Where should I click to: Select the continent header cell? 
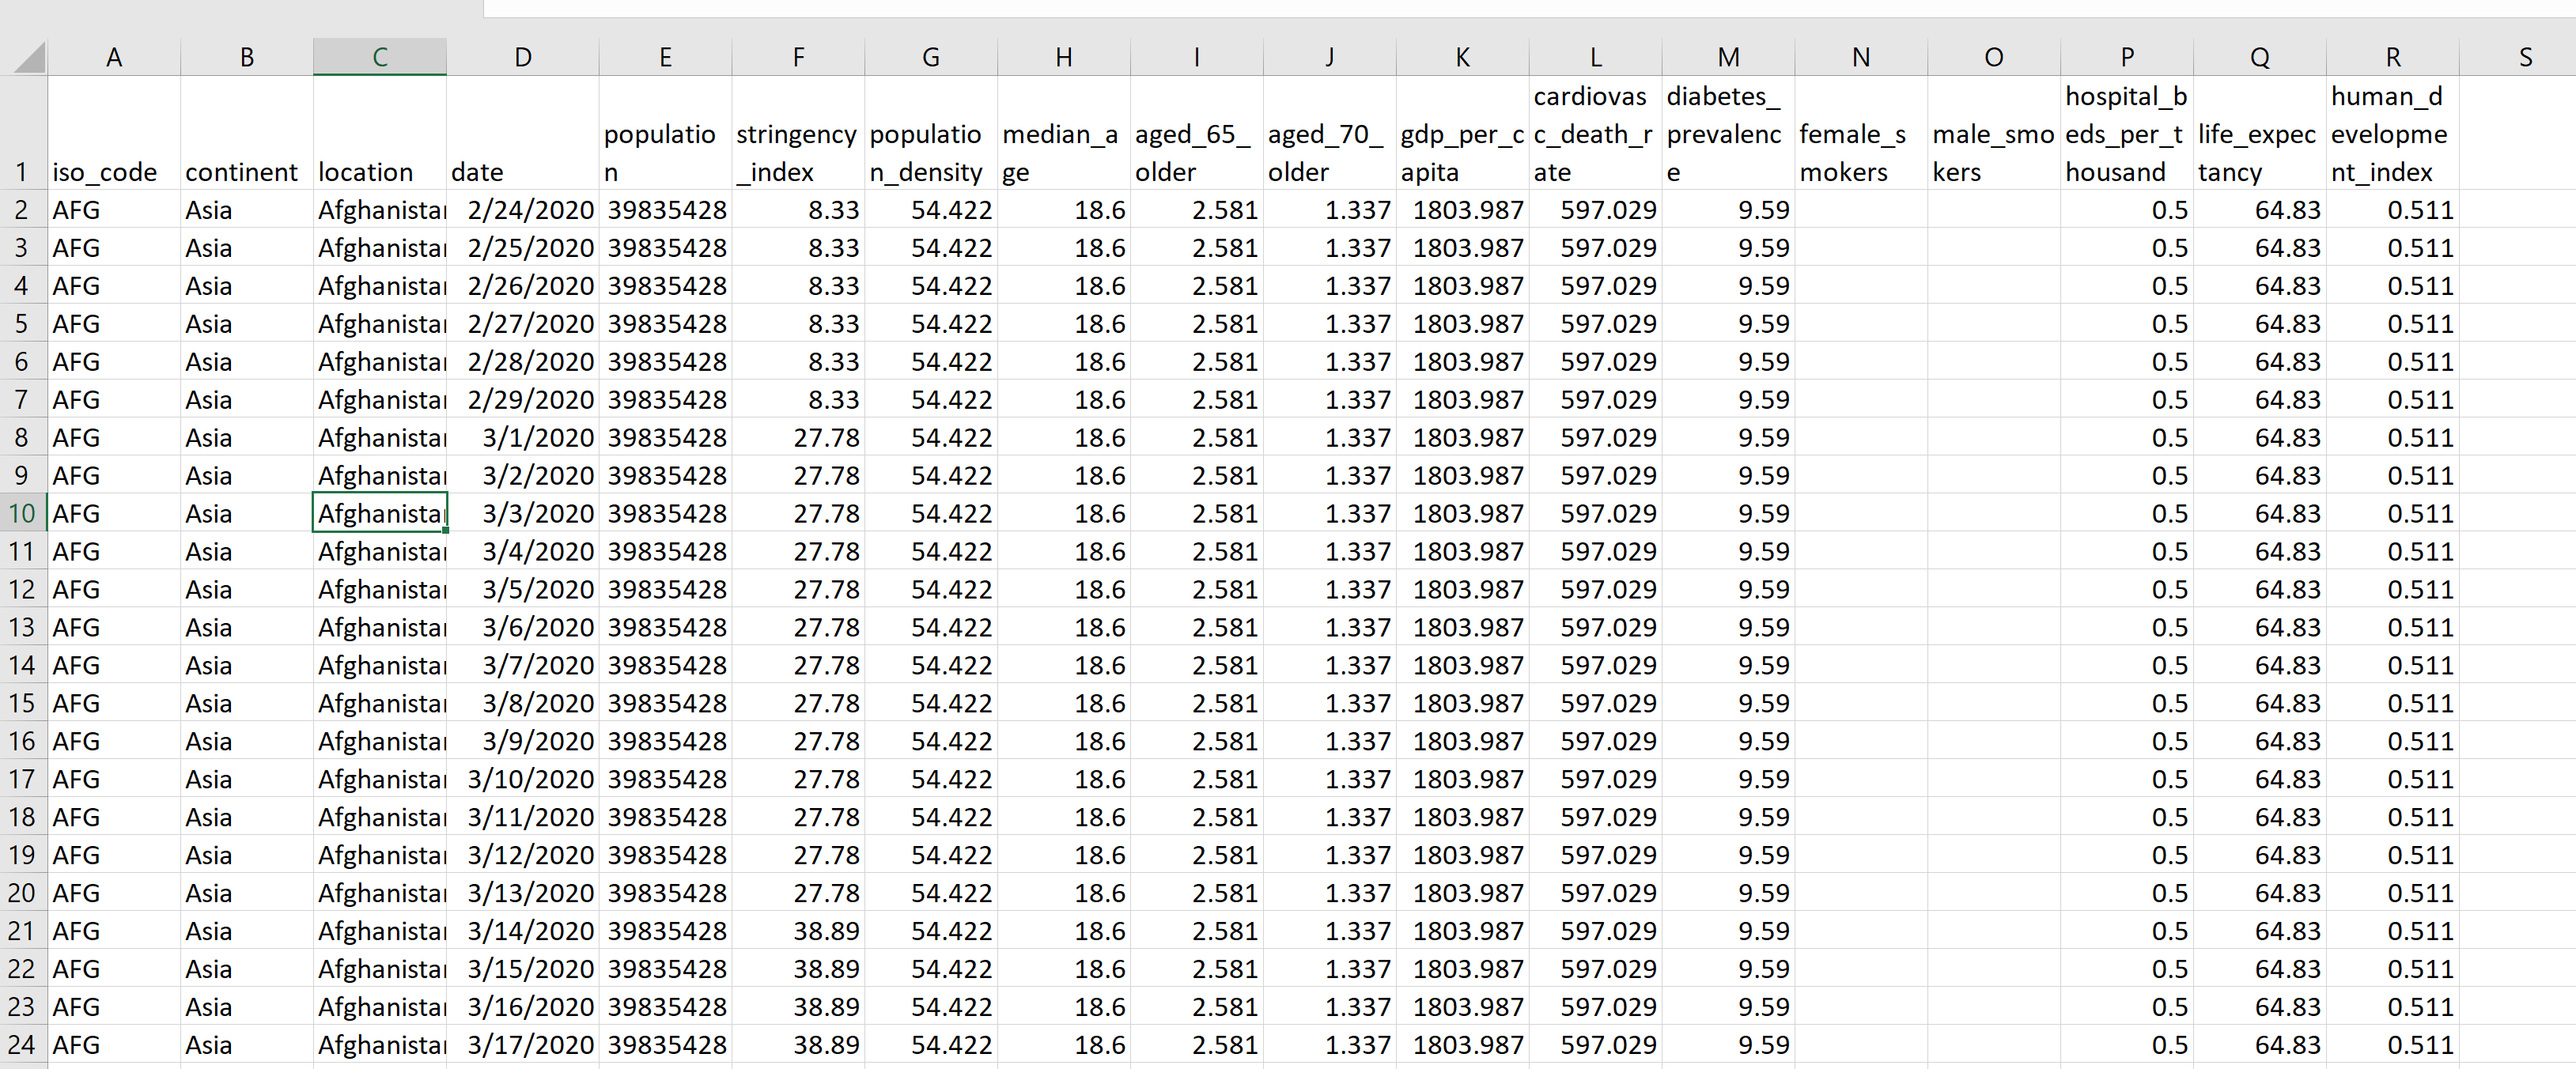242,172
